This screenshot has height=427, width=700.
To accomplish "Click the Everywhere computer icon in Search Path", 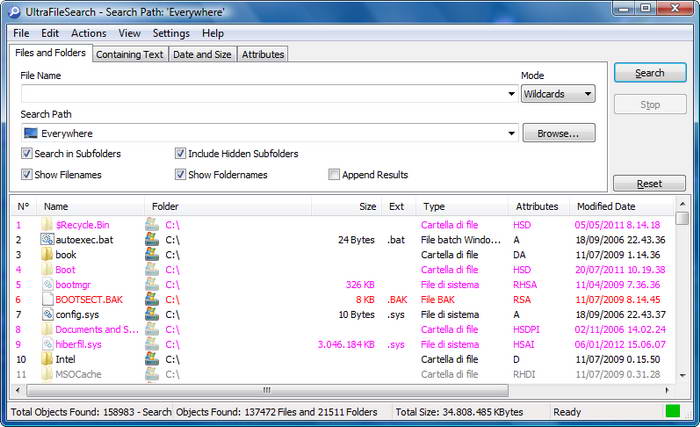I will (30, 133).
